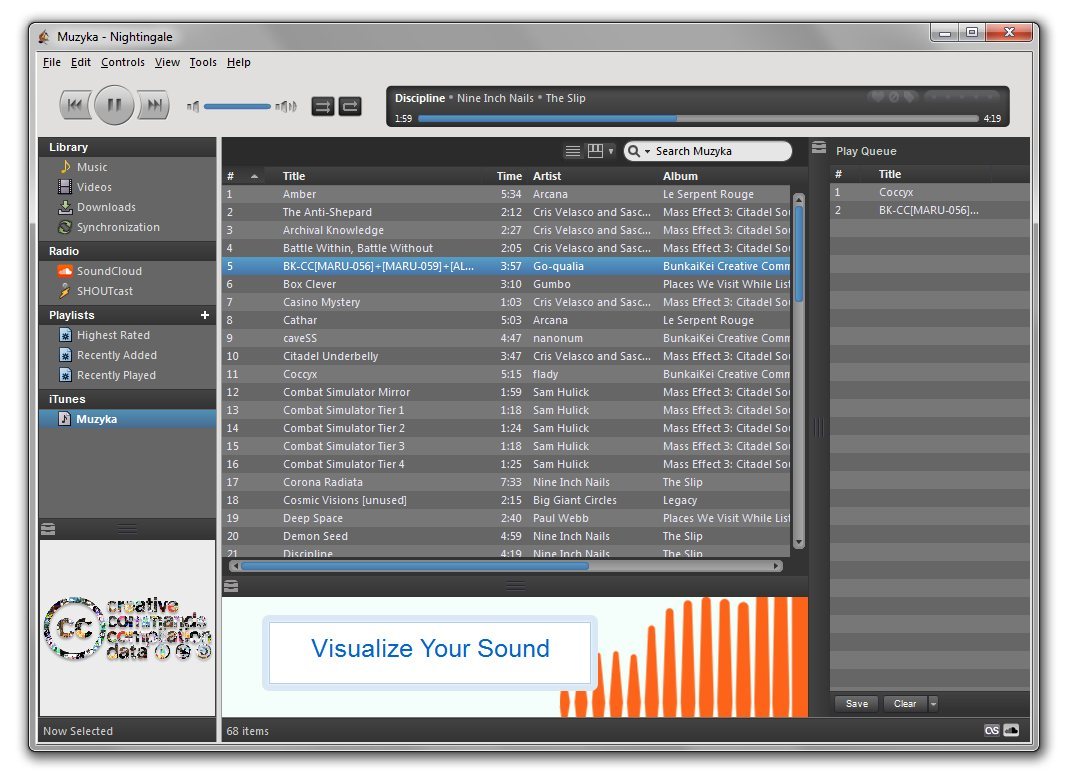The width and height of the screenshot is (1073, 782).
Task: Click the heart icon in the now-playing panel
Action: point(877,97)
